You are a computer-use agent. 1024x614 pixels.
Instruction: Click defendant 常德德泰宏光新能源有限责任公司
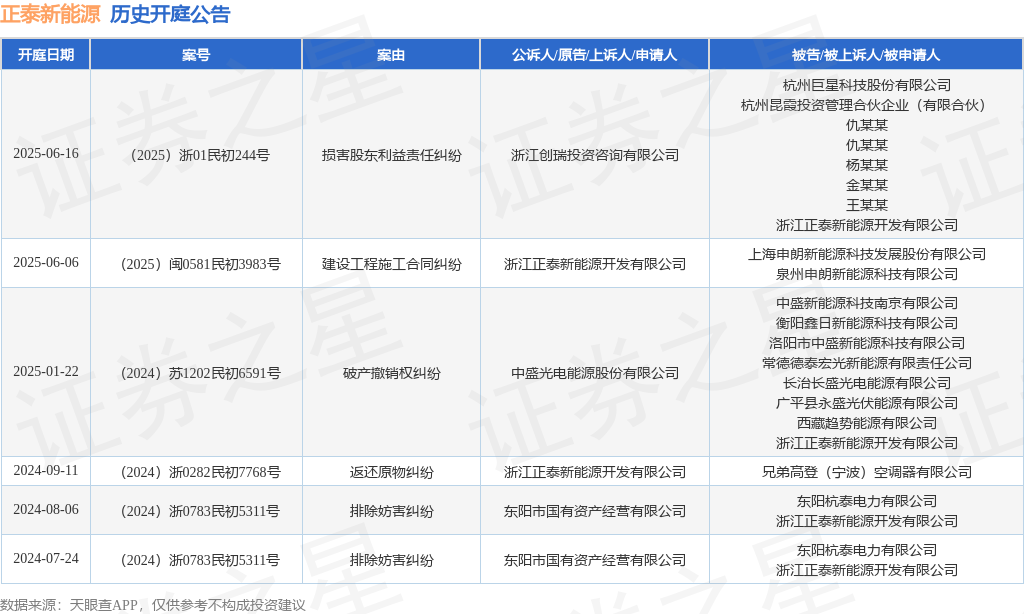pyautogui.click(x=867, y=363)
